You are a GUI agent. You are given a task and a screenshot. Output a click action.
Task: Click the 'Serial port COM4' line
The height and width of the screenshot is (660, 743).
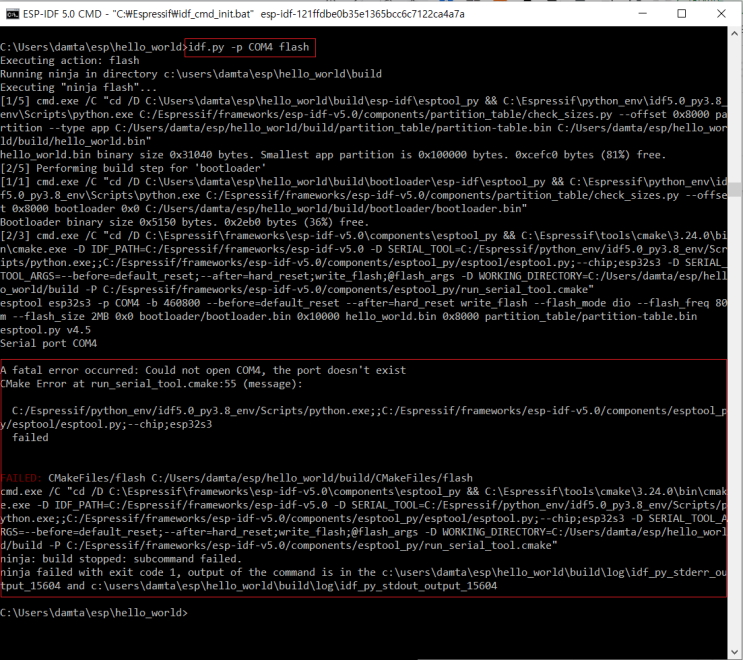48,344
